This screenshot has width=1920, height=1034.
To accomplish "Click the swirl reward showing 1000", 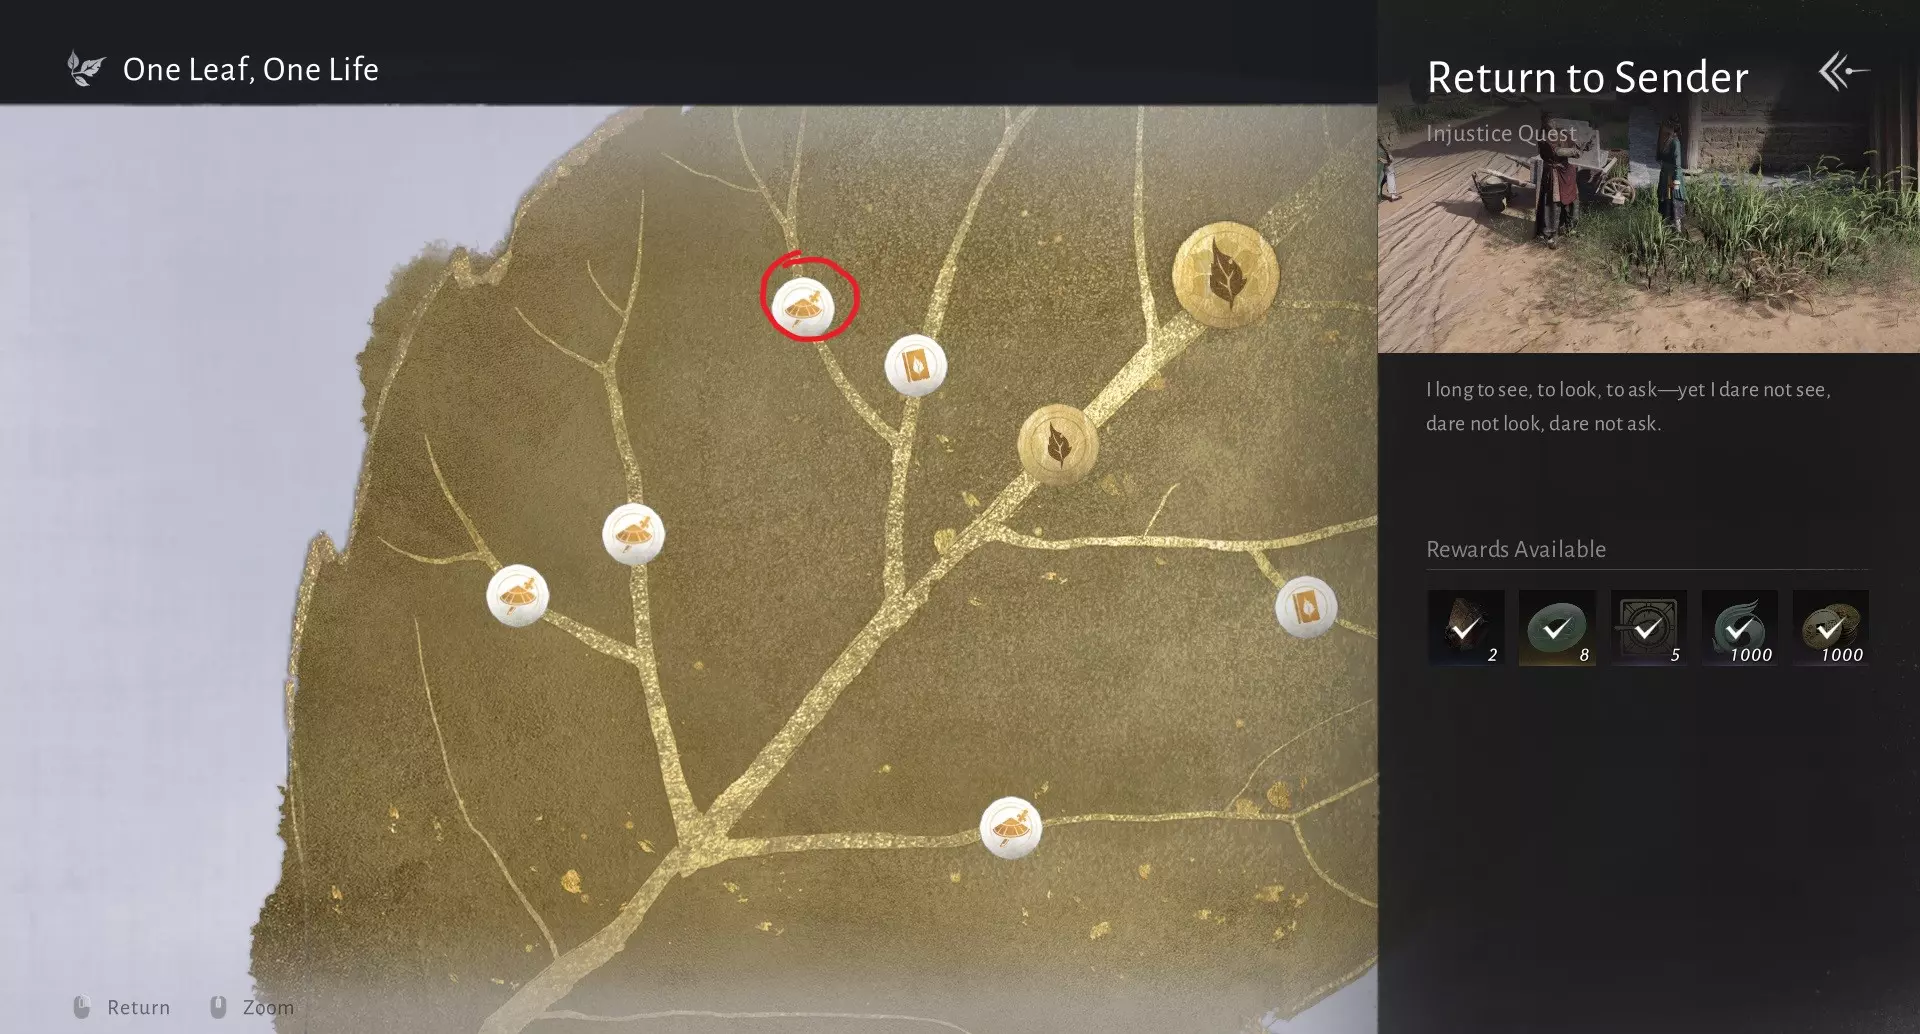I will tap(1739, 628).
